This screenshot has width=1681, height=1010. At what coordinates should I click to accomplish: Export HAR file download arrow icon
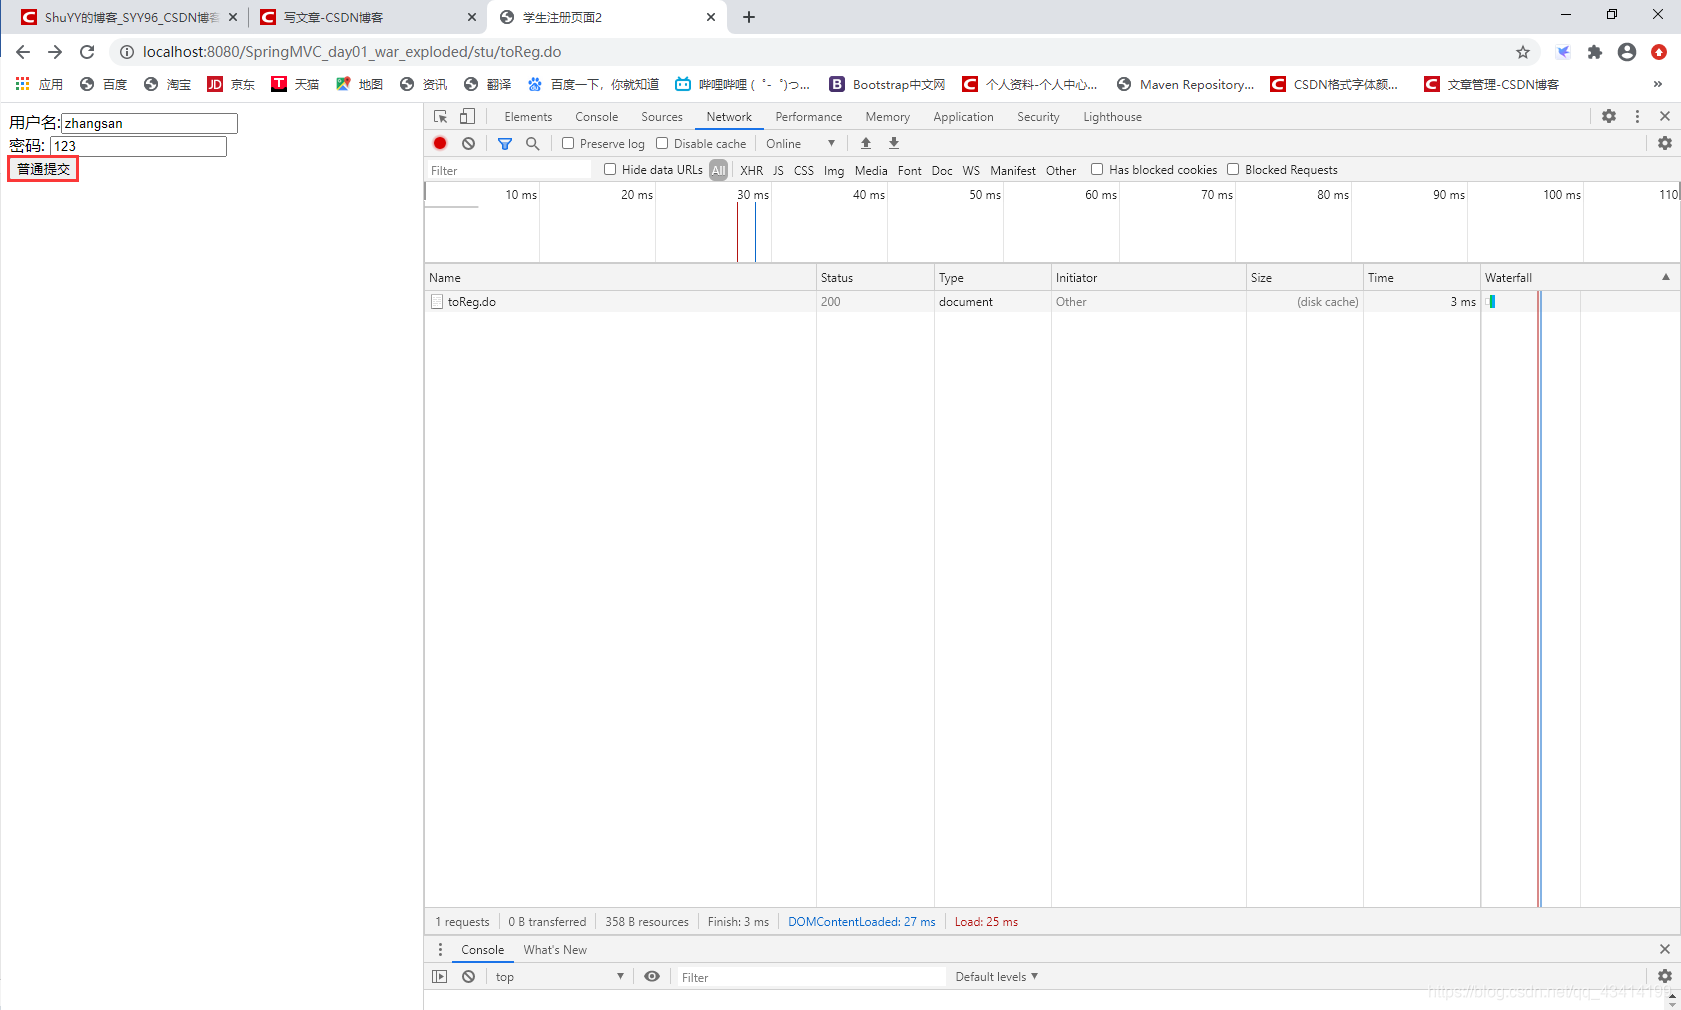[x=894, y=143]
